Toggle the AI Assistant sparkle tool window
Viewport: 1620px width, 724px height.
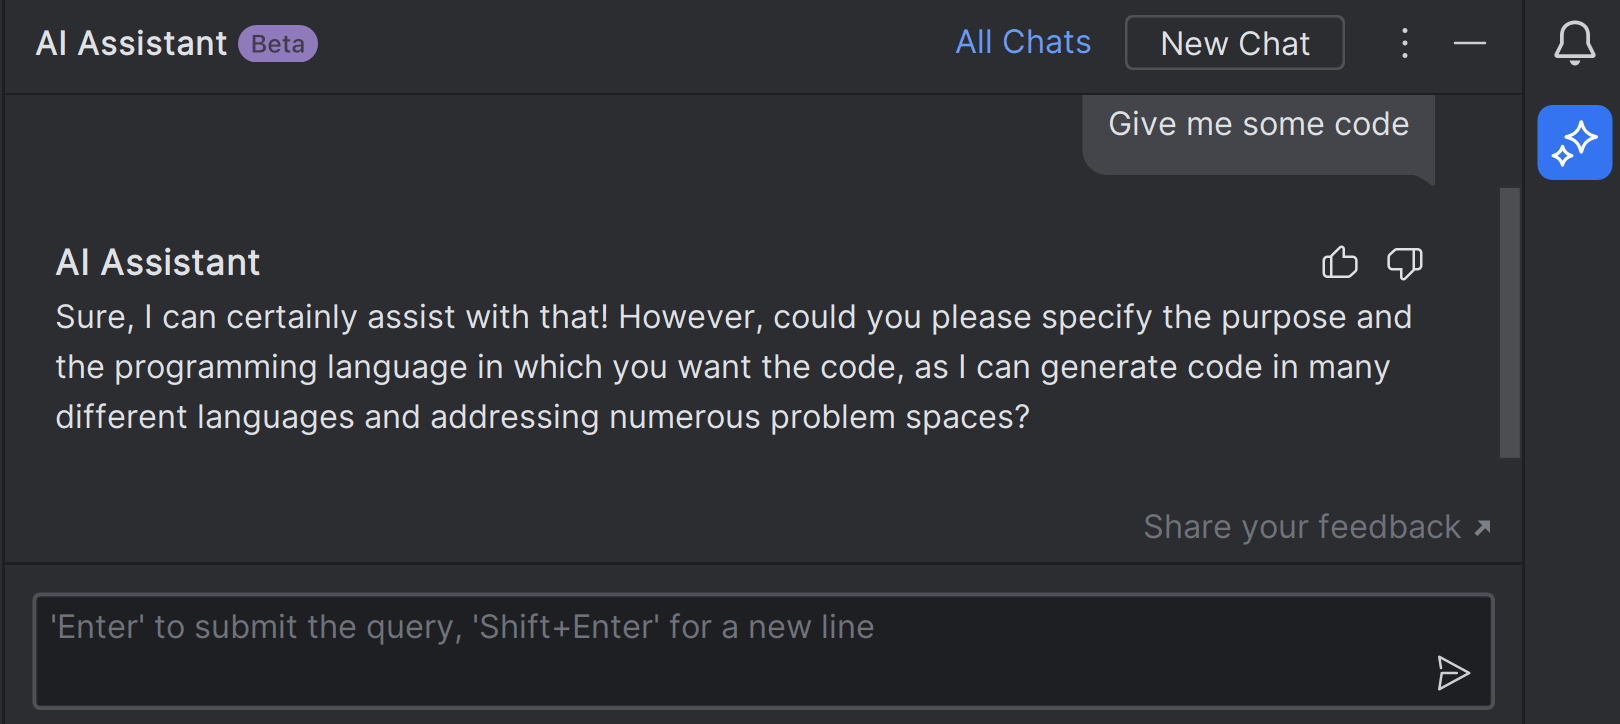(x=1574, y=143)
